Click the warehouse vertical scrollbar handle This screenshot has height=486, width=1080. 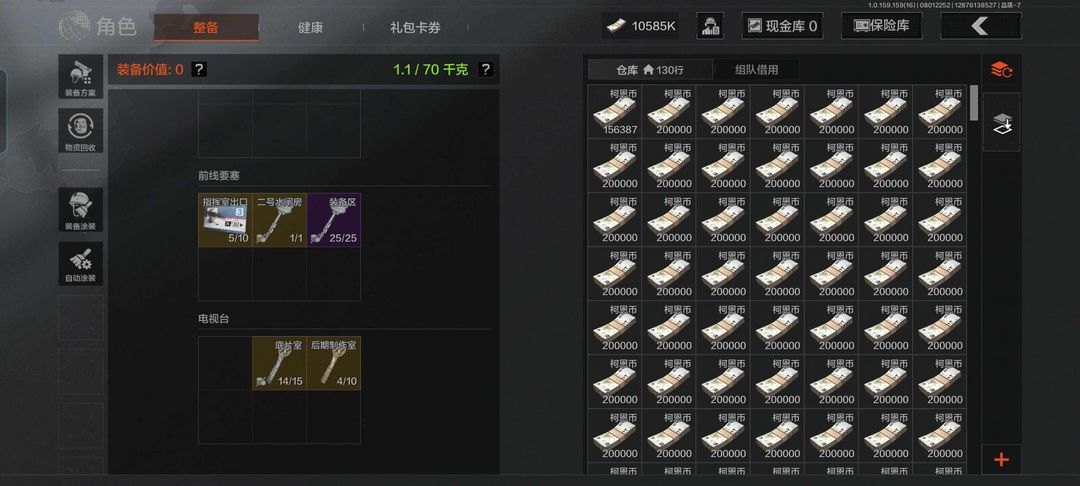pos(974,103)
